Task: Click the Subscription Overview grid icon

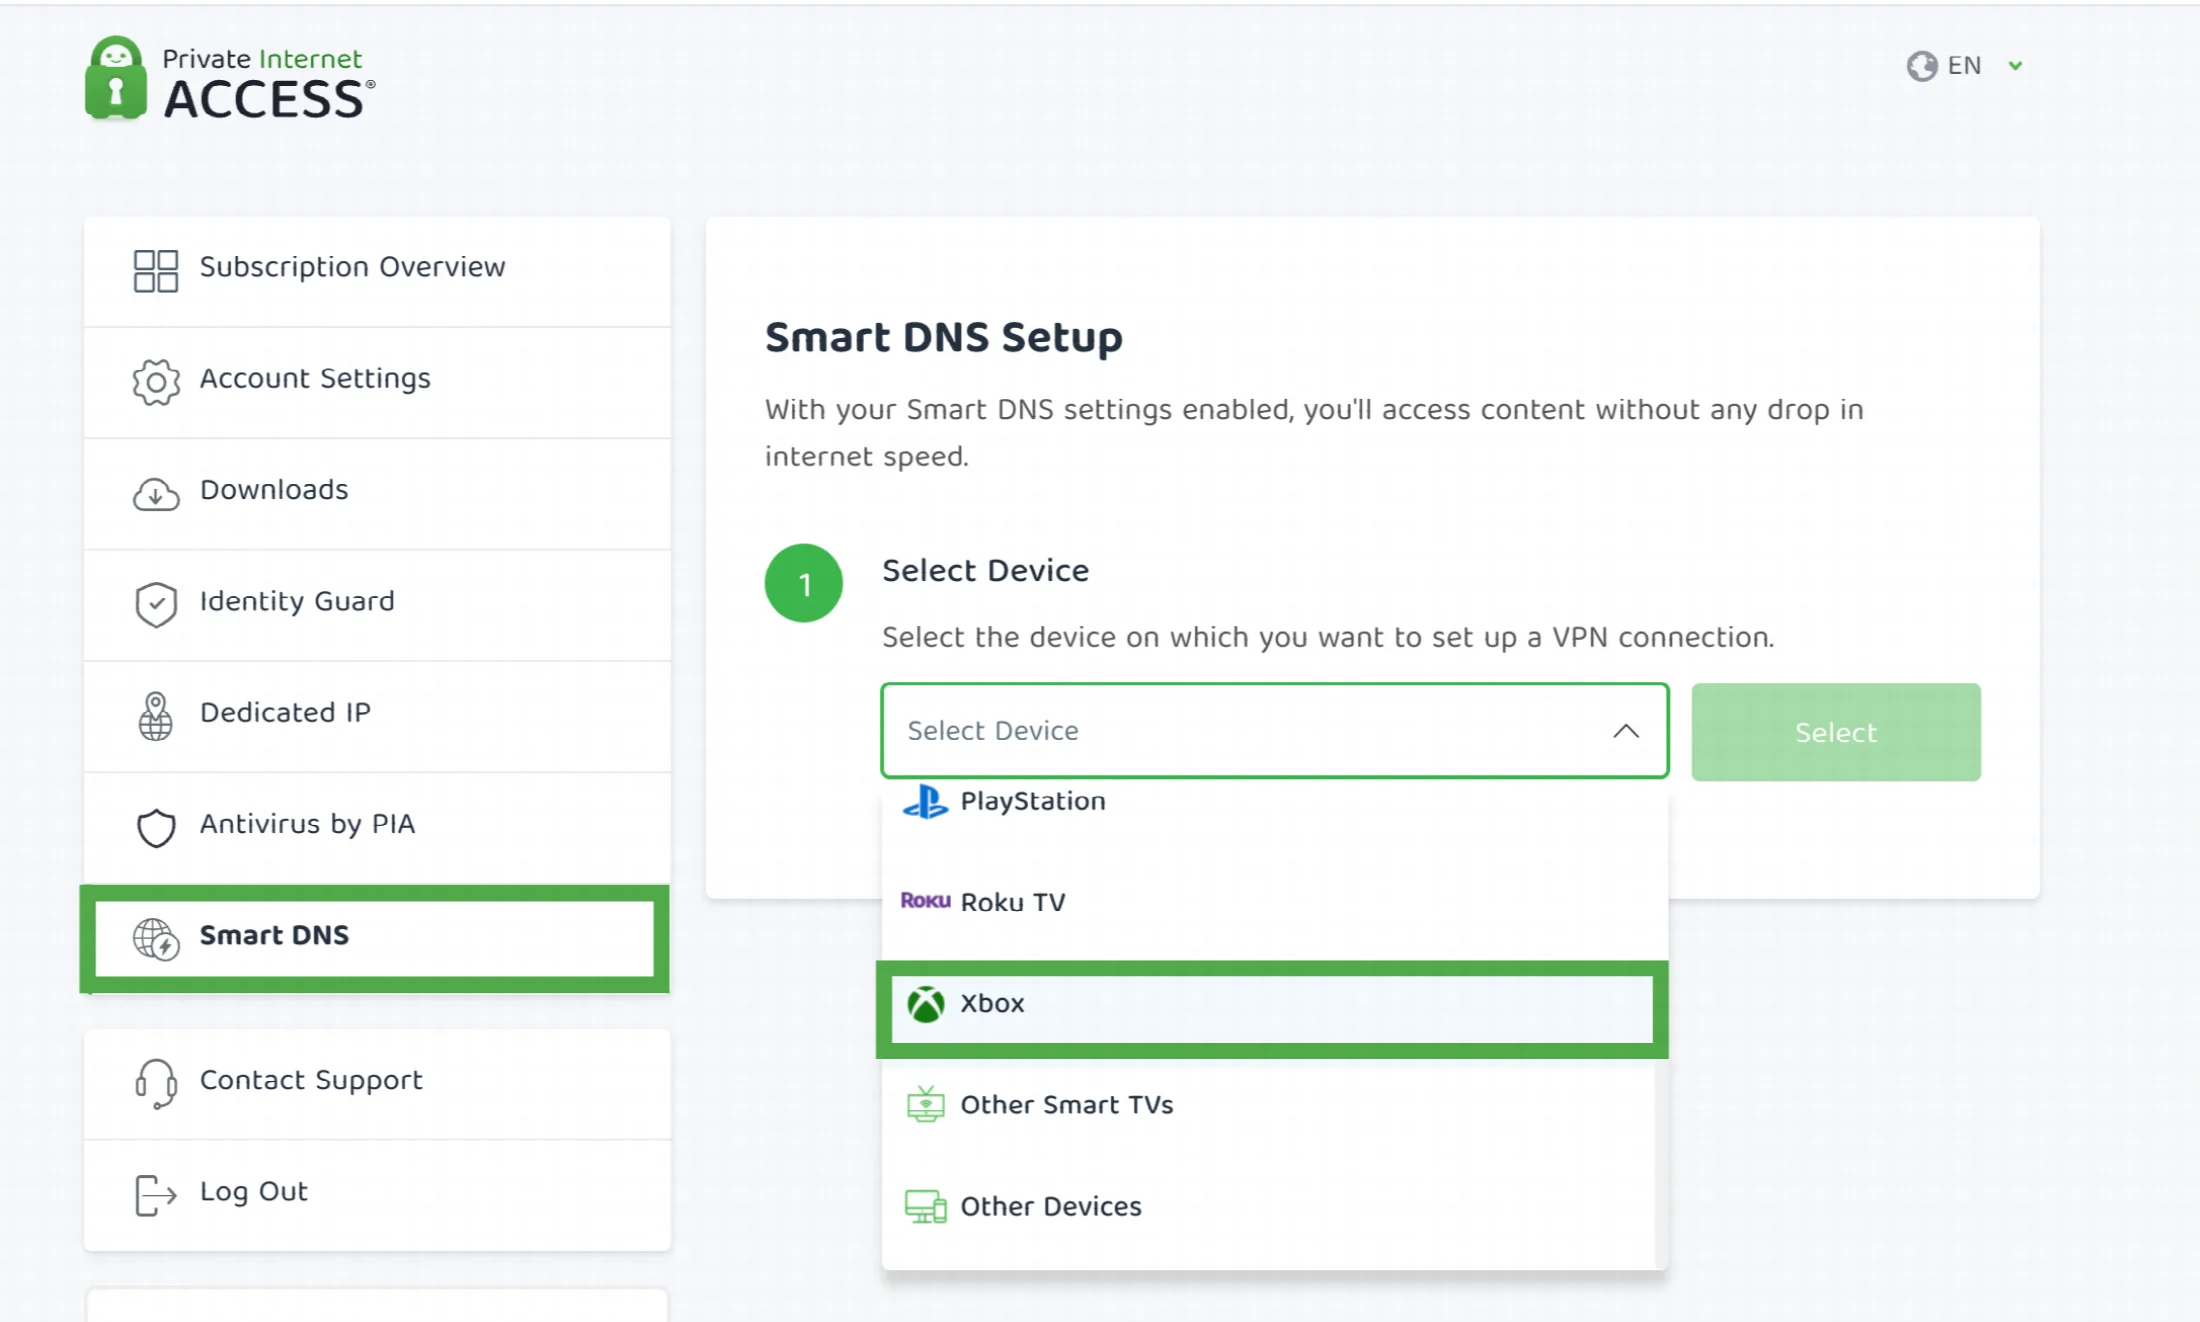Action: 156,270
